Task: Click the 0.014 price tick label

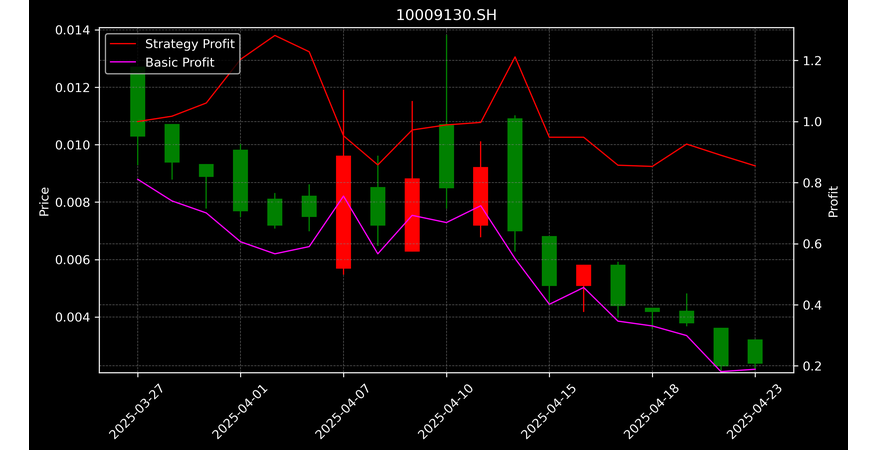Action: tap(74, 30)
